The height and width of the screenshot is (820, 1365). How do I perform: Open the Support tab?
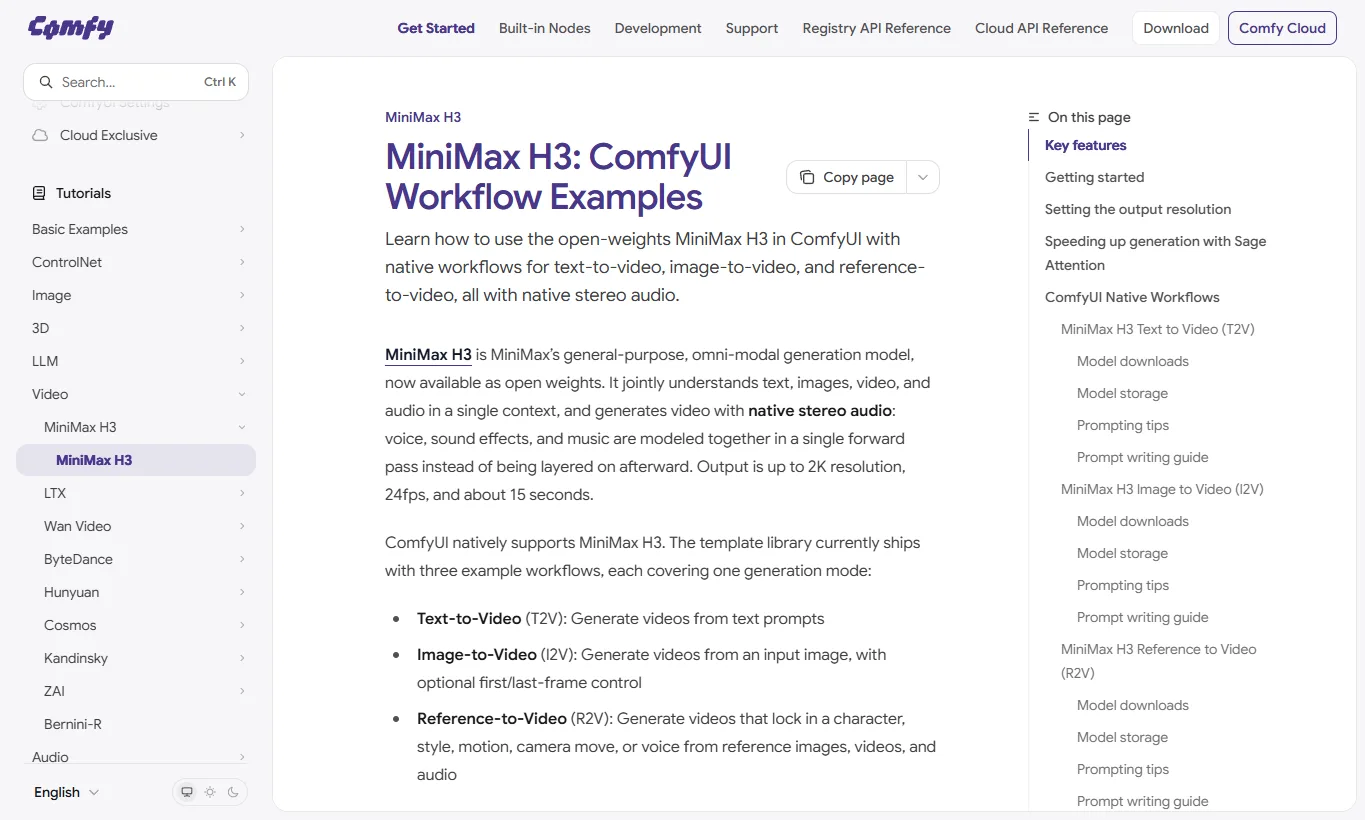[x=752, y=28]
